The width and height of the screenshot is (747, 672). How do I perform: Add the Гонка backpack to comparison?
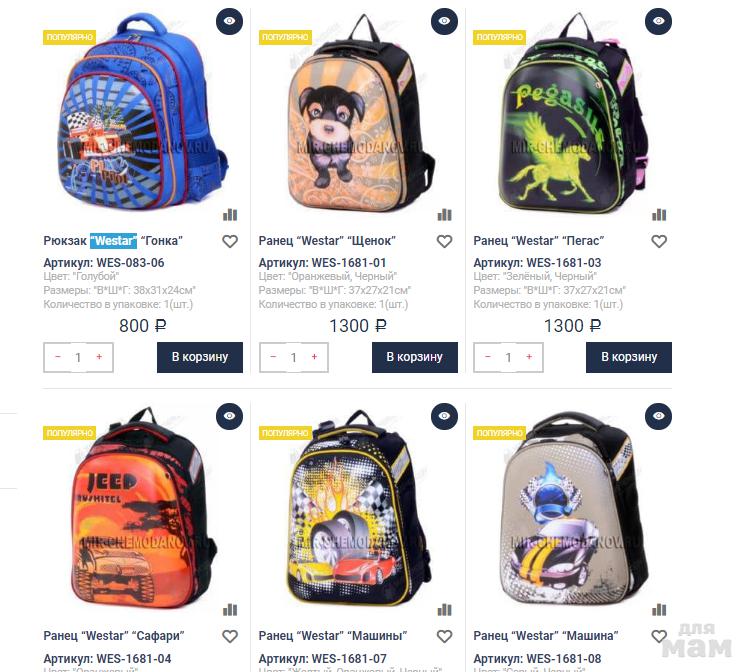230,215
